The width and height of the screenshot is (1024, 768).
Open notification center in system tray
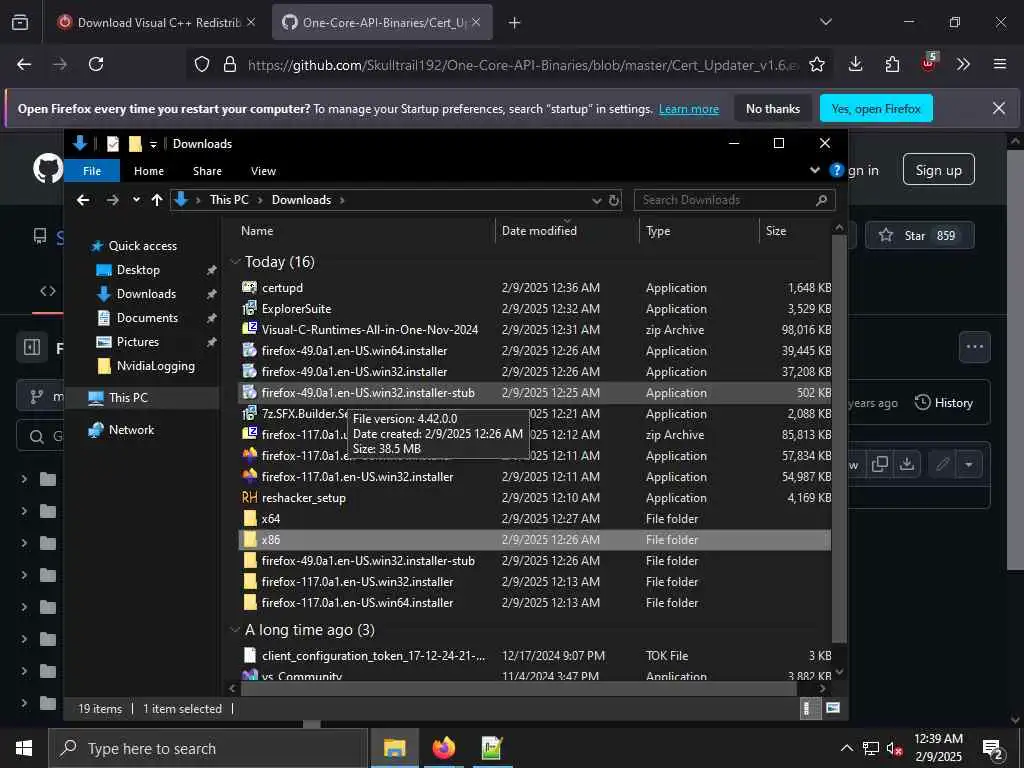coord(992,749)
